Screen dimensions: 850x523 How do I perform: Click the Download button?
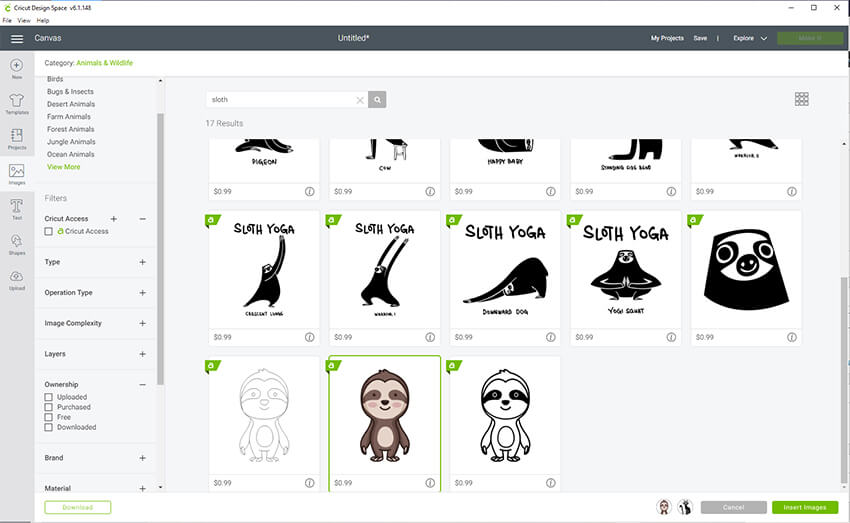pyautogui.click(x=78, y=507)
